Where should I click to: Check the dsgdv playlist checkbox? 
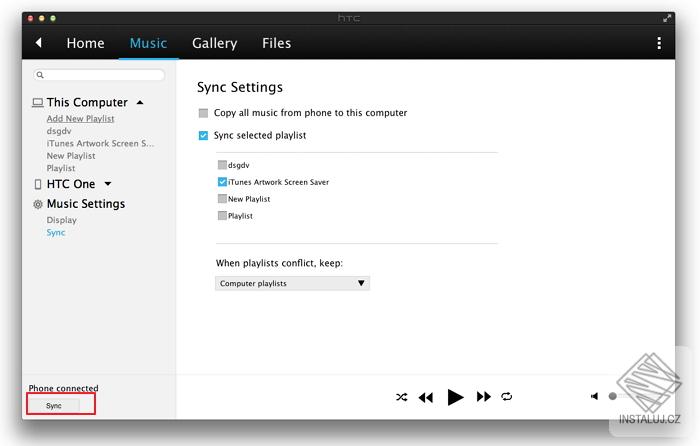222,165
